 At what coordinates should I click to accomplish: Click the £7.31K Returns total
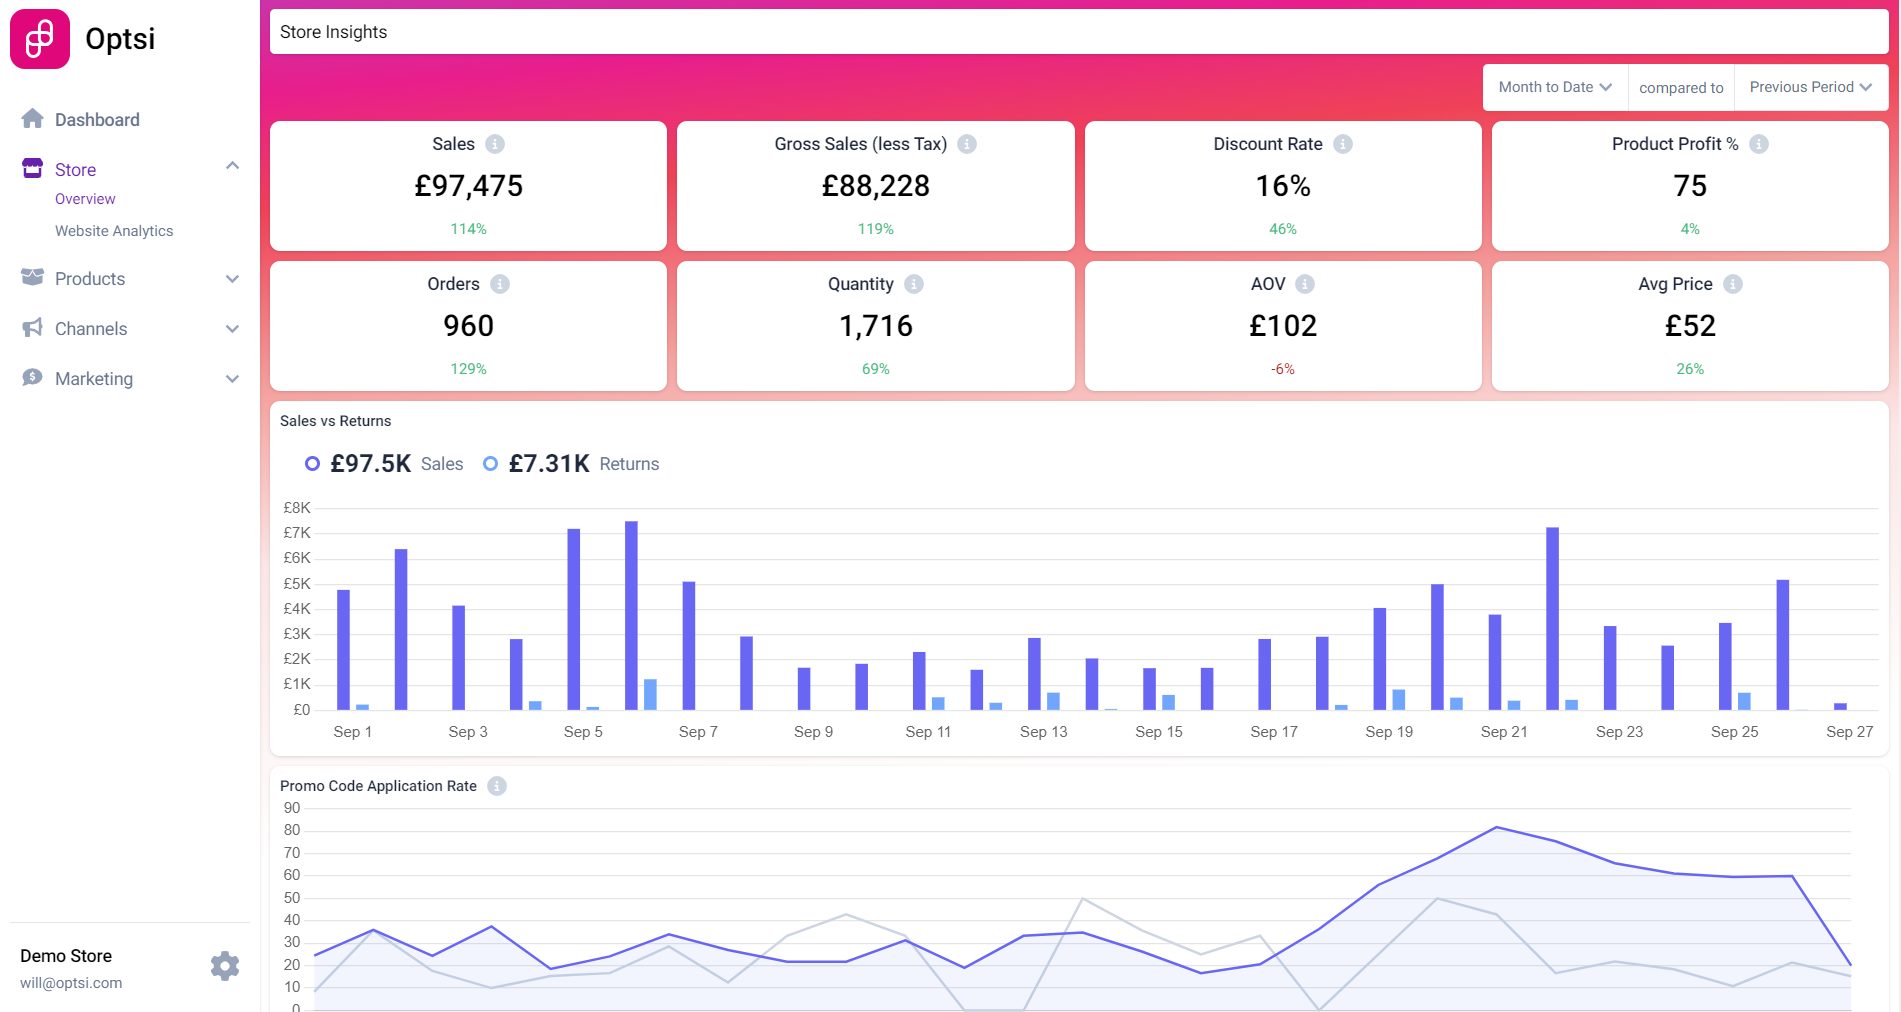(x=548, y=463)
